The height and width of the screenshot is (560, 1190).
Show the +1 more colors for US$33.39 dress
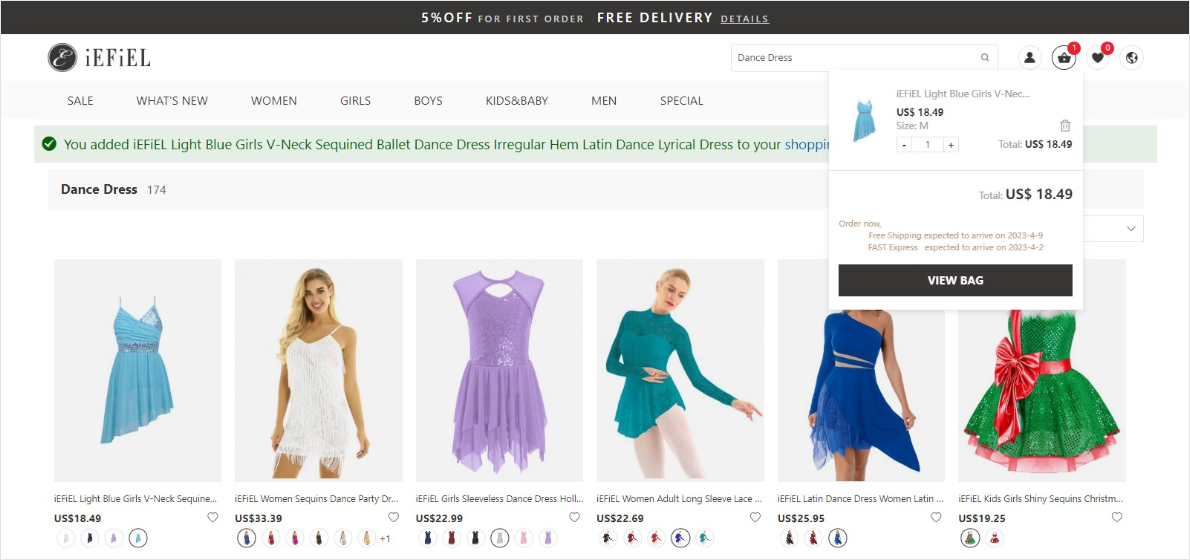(x=386, y=539)
